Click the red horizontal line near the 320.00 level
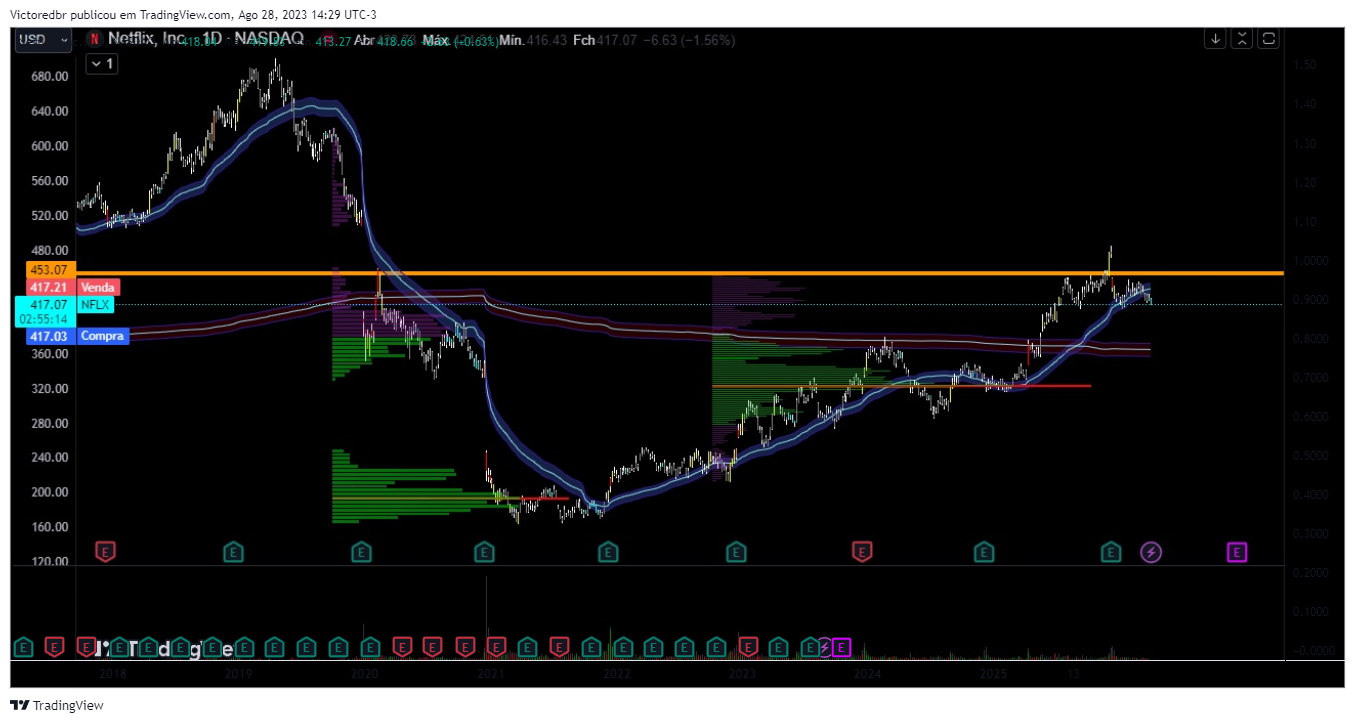 pyautogui.click(x=900, y=385)
